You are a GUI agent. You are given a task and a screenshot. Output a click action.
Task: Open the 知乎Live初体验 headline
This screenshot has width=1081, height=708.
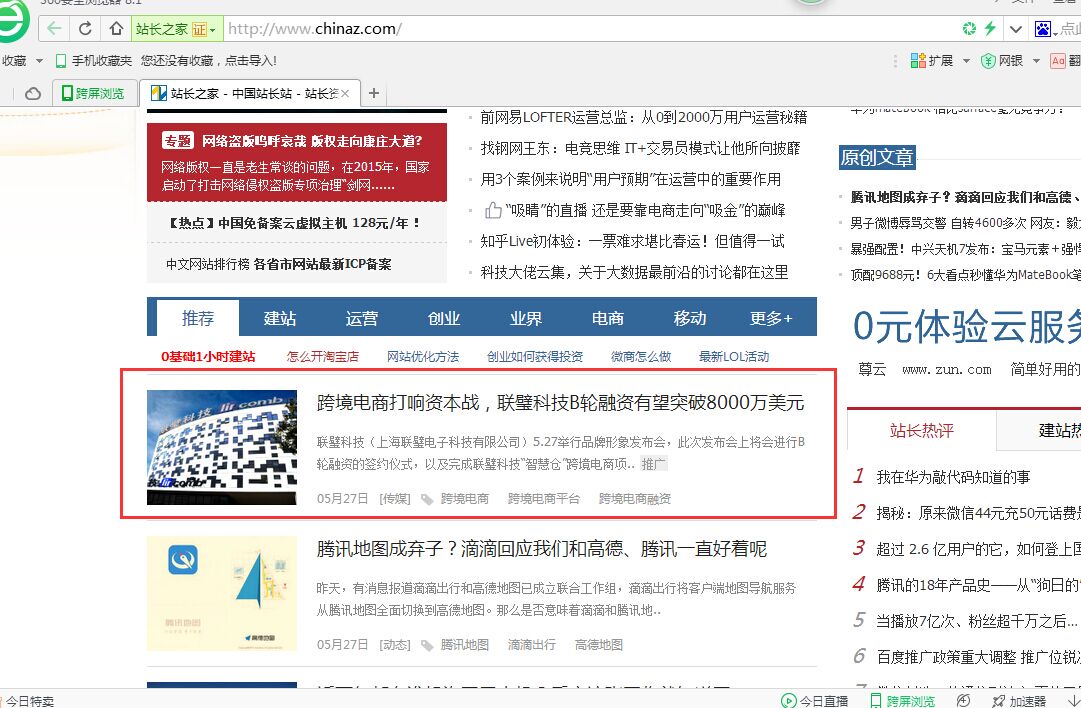pyautogui.click(x=632, y=241)
